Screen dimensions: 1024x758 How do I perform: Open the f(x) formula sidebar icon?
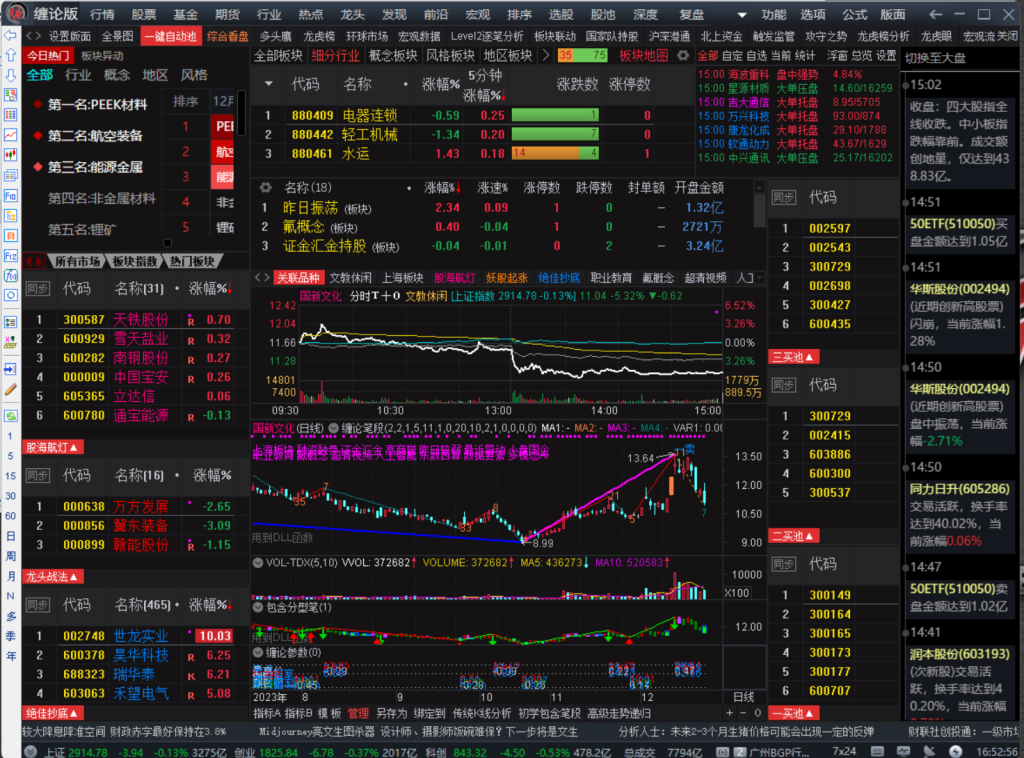point(10,276)
